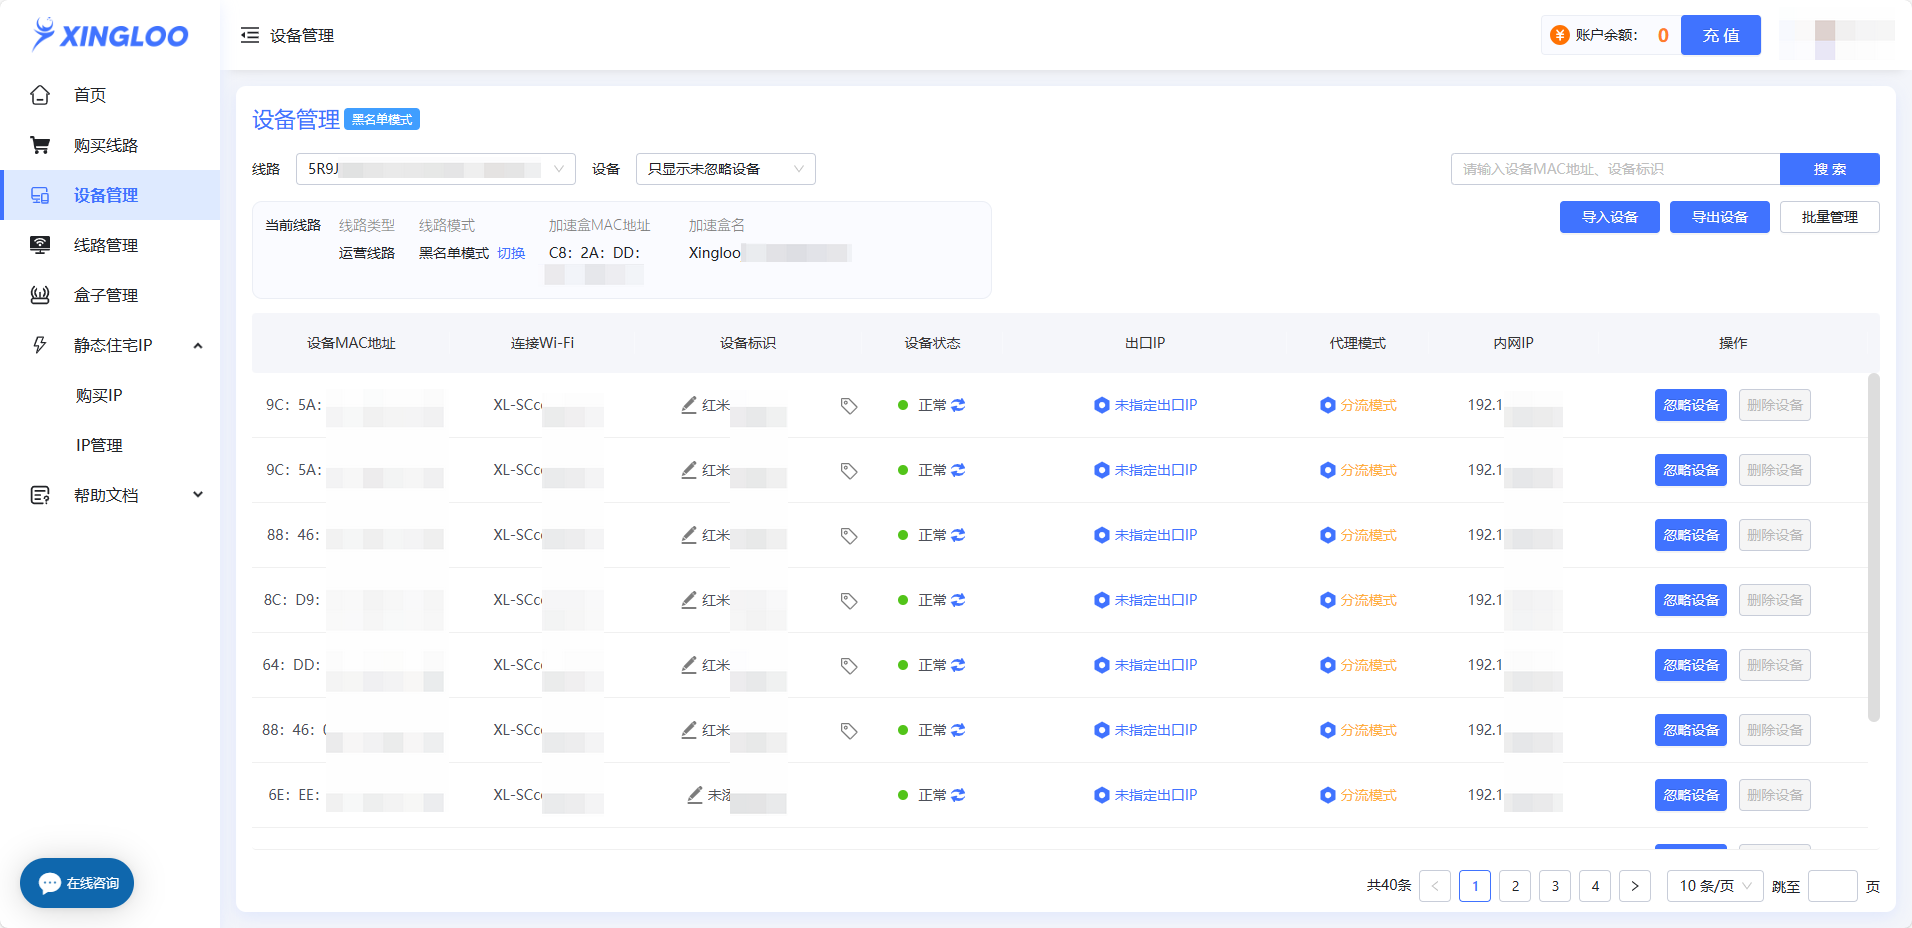Click the 切换 mode switch link
This screenshot has height=928, width=1912.
511,253
